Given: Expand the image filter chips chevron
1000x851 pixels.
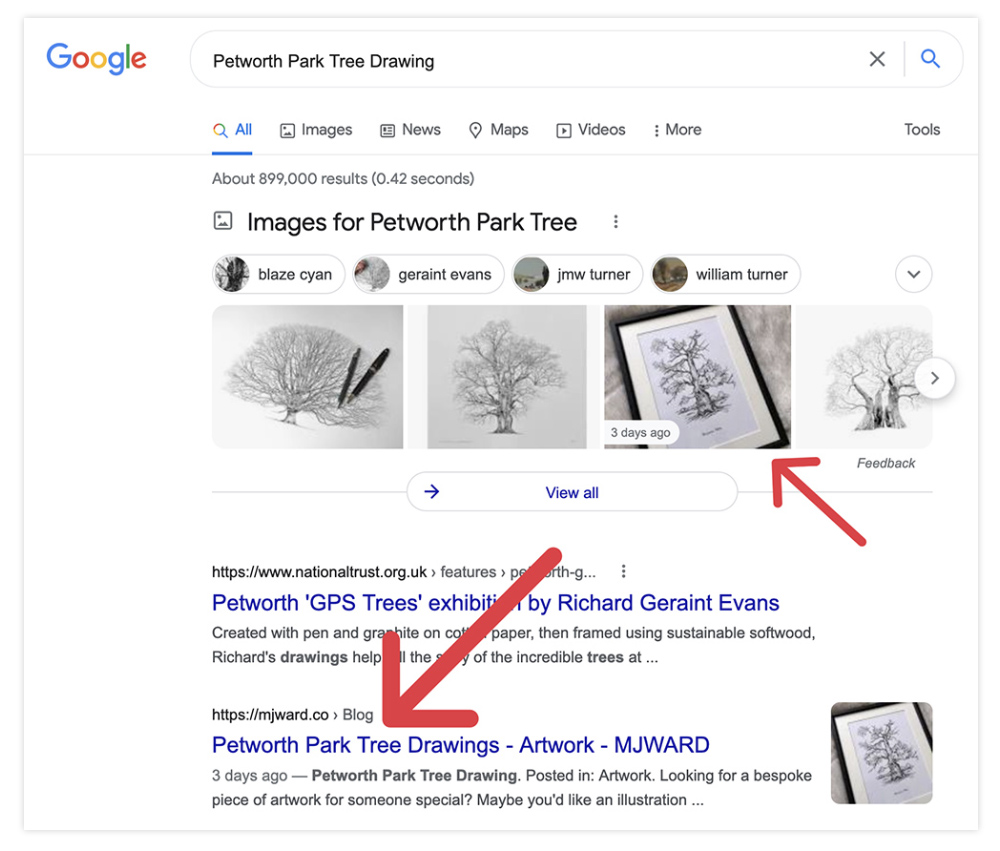Looking at the screenshot, I should click(x=913, y=274).
